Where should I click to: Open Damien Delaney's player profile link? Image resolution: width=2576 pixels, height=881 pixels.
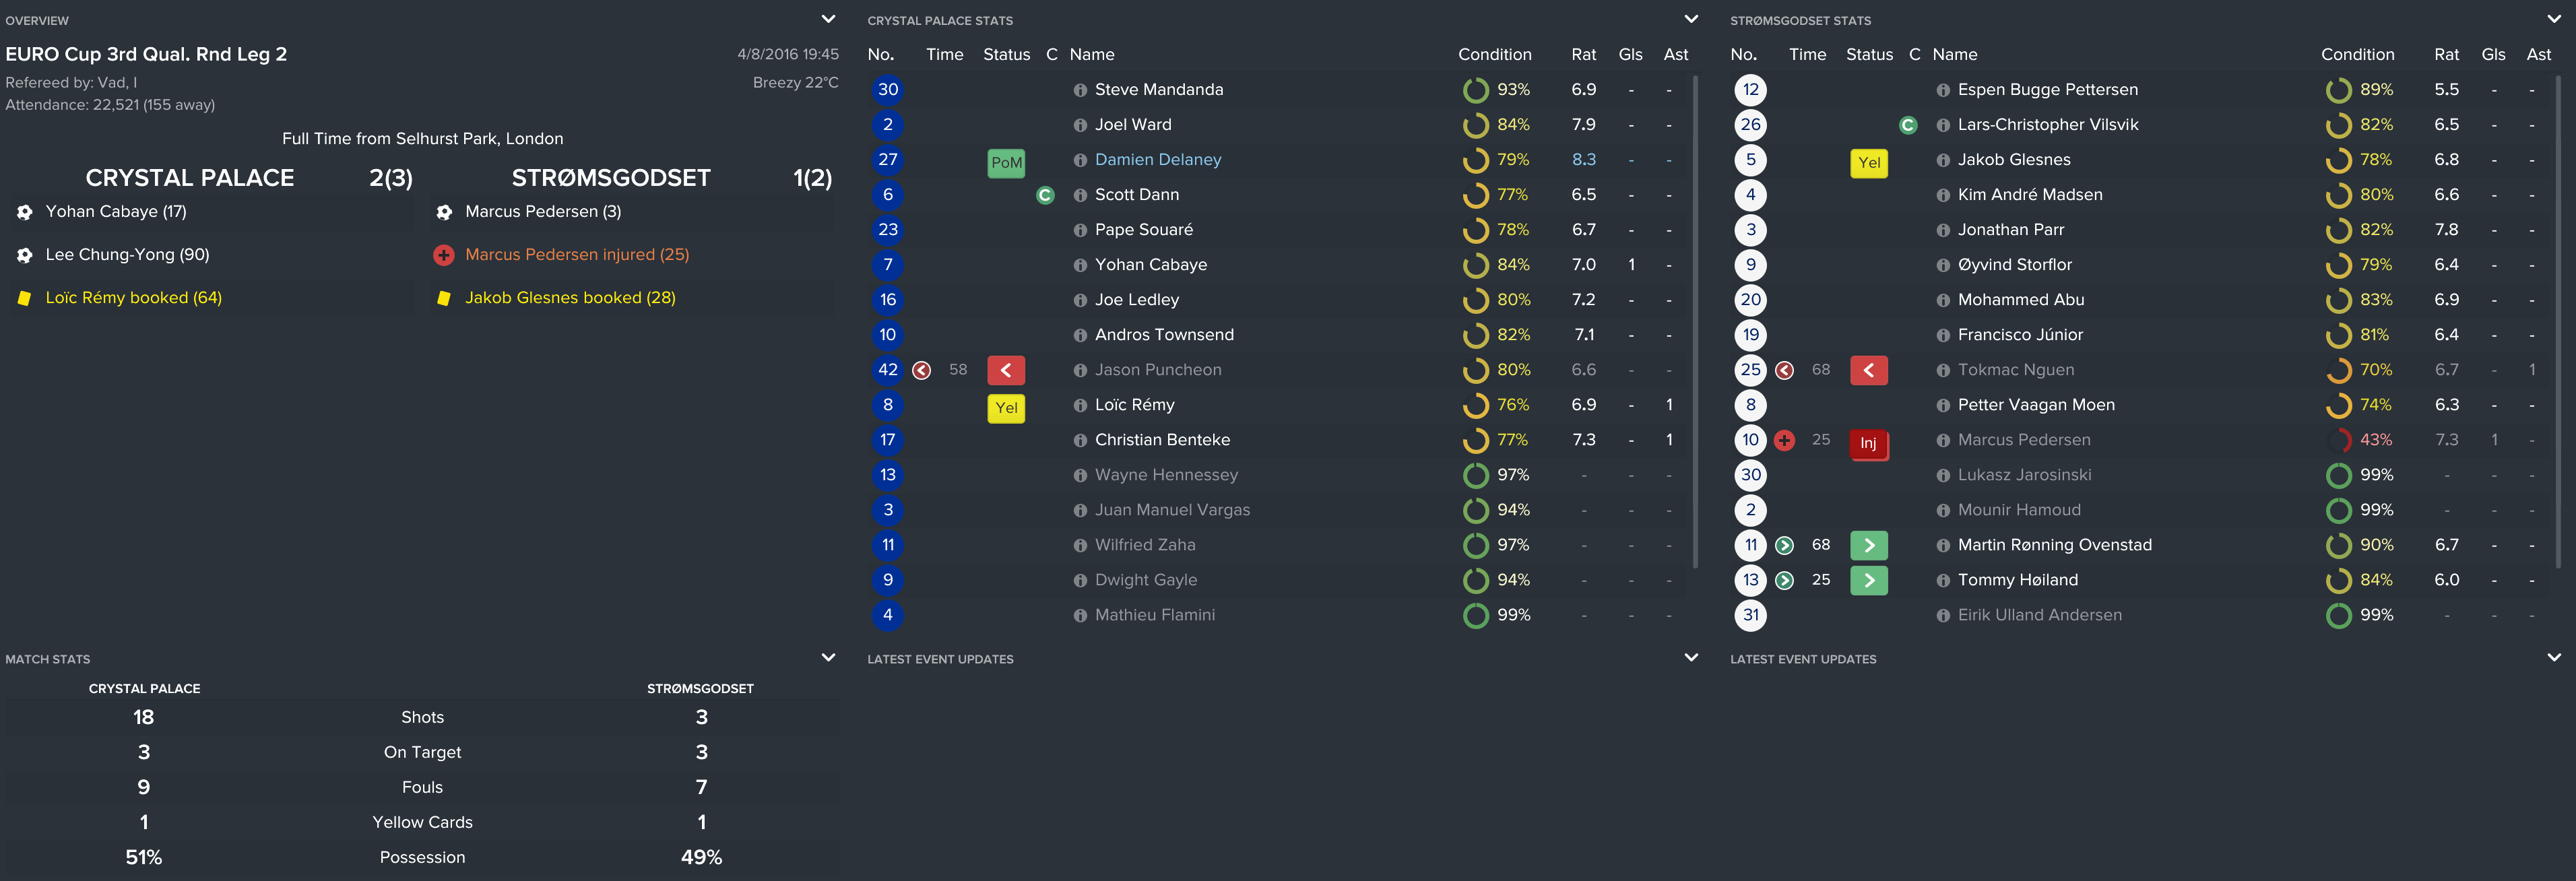coord(1158,160)
